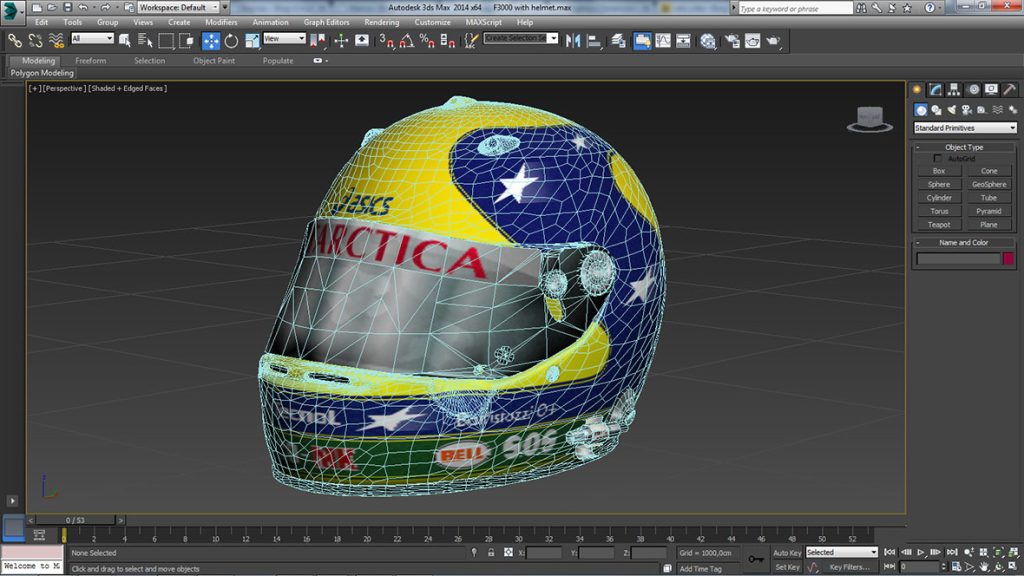This screenshot has width=1024, height=576.
Task: Activate the Select and Move tool
Action: (x=211, y=41)
